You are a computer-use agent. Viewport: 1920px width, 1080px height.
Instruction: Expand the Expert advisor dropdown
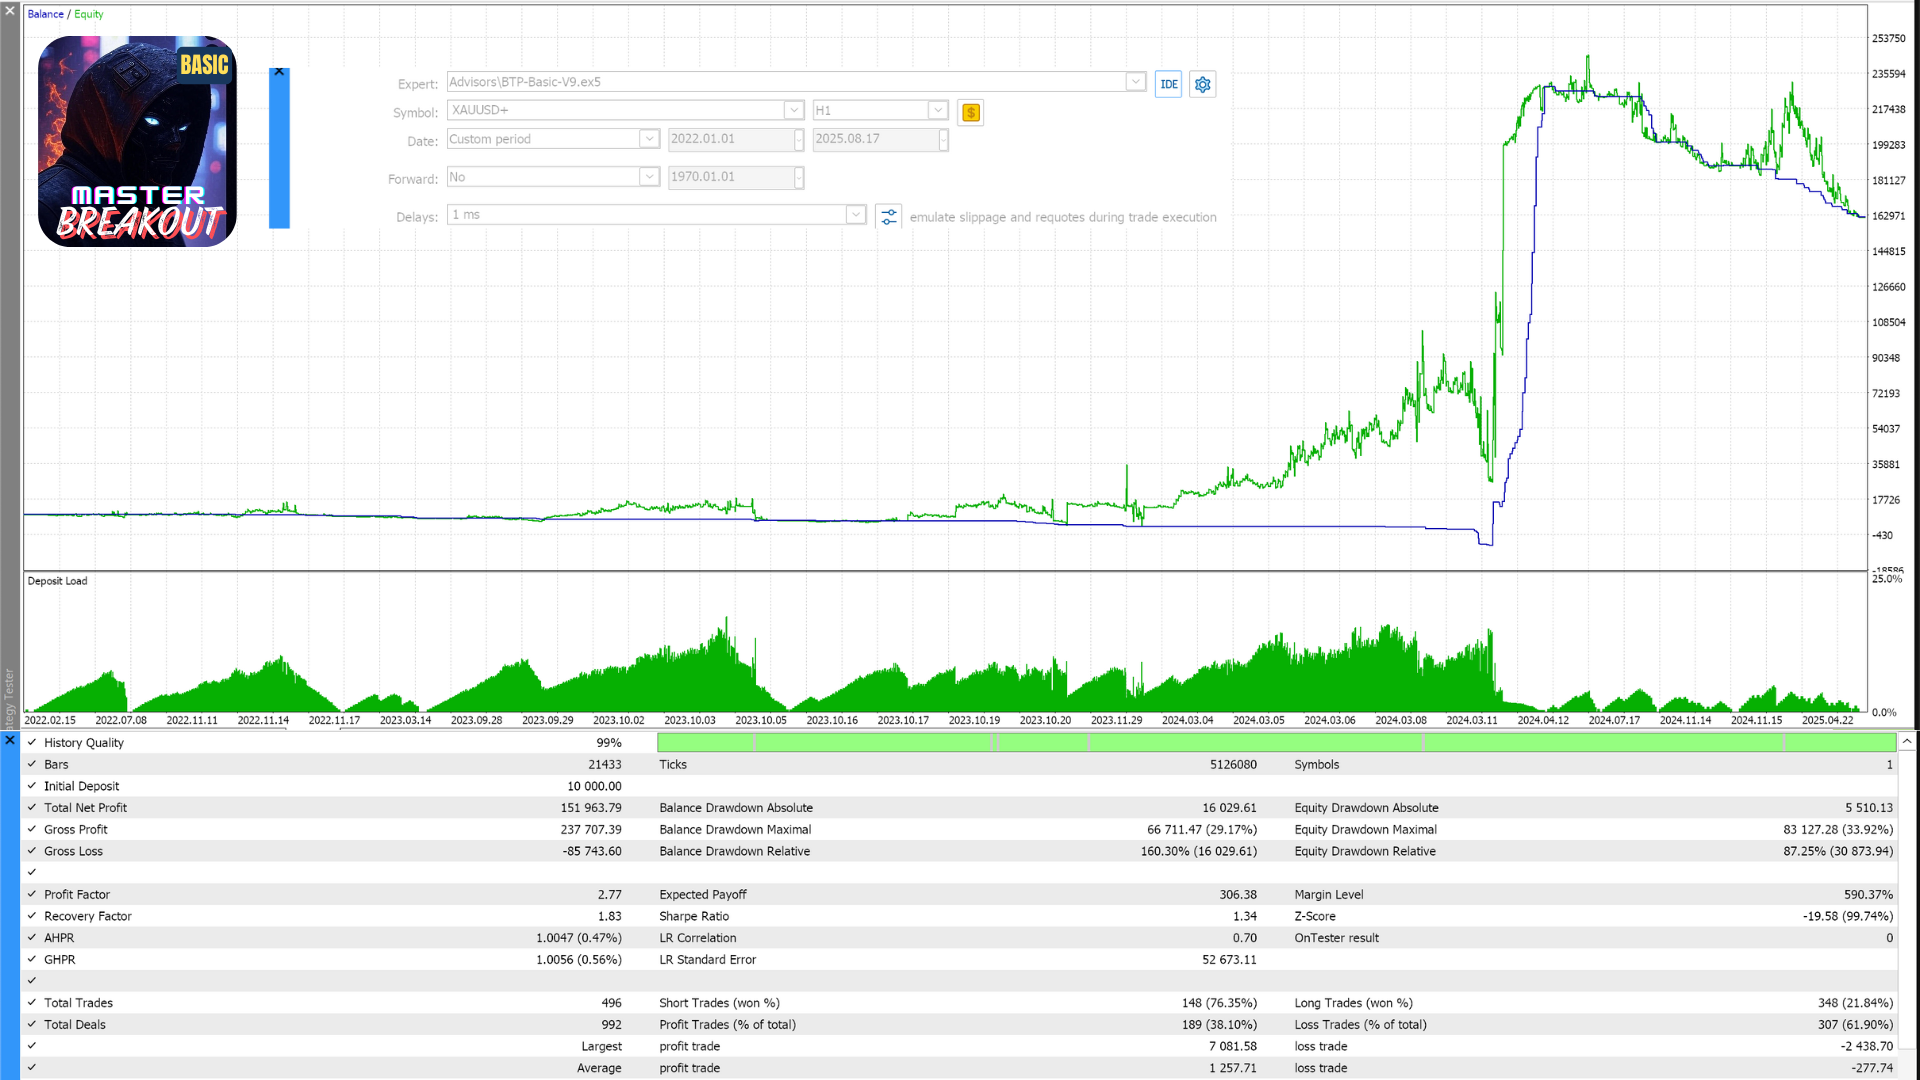pyautogui.click(x=1135, y=82)
